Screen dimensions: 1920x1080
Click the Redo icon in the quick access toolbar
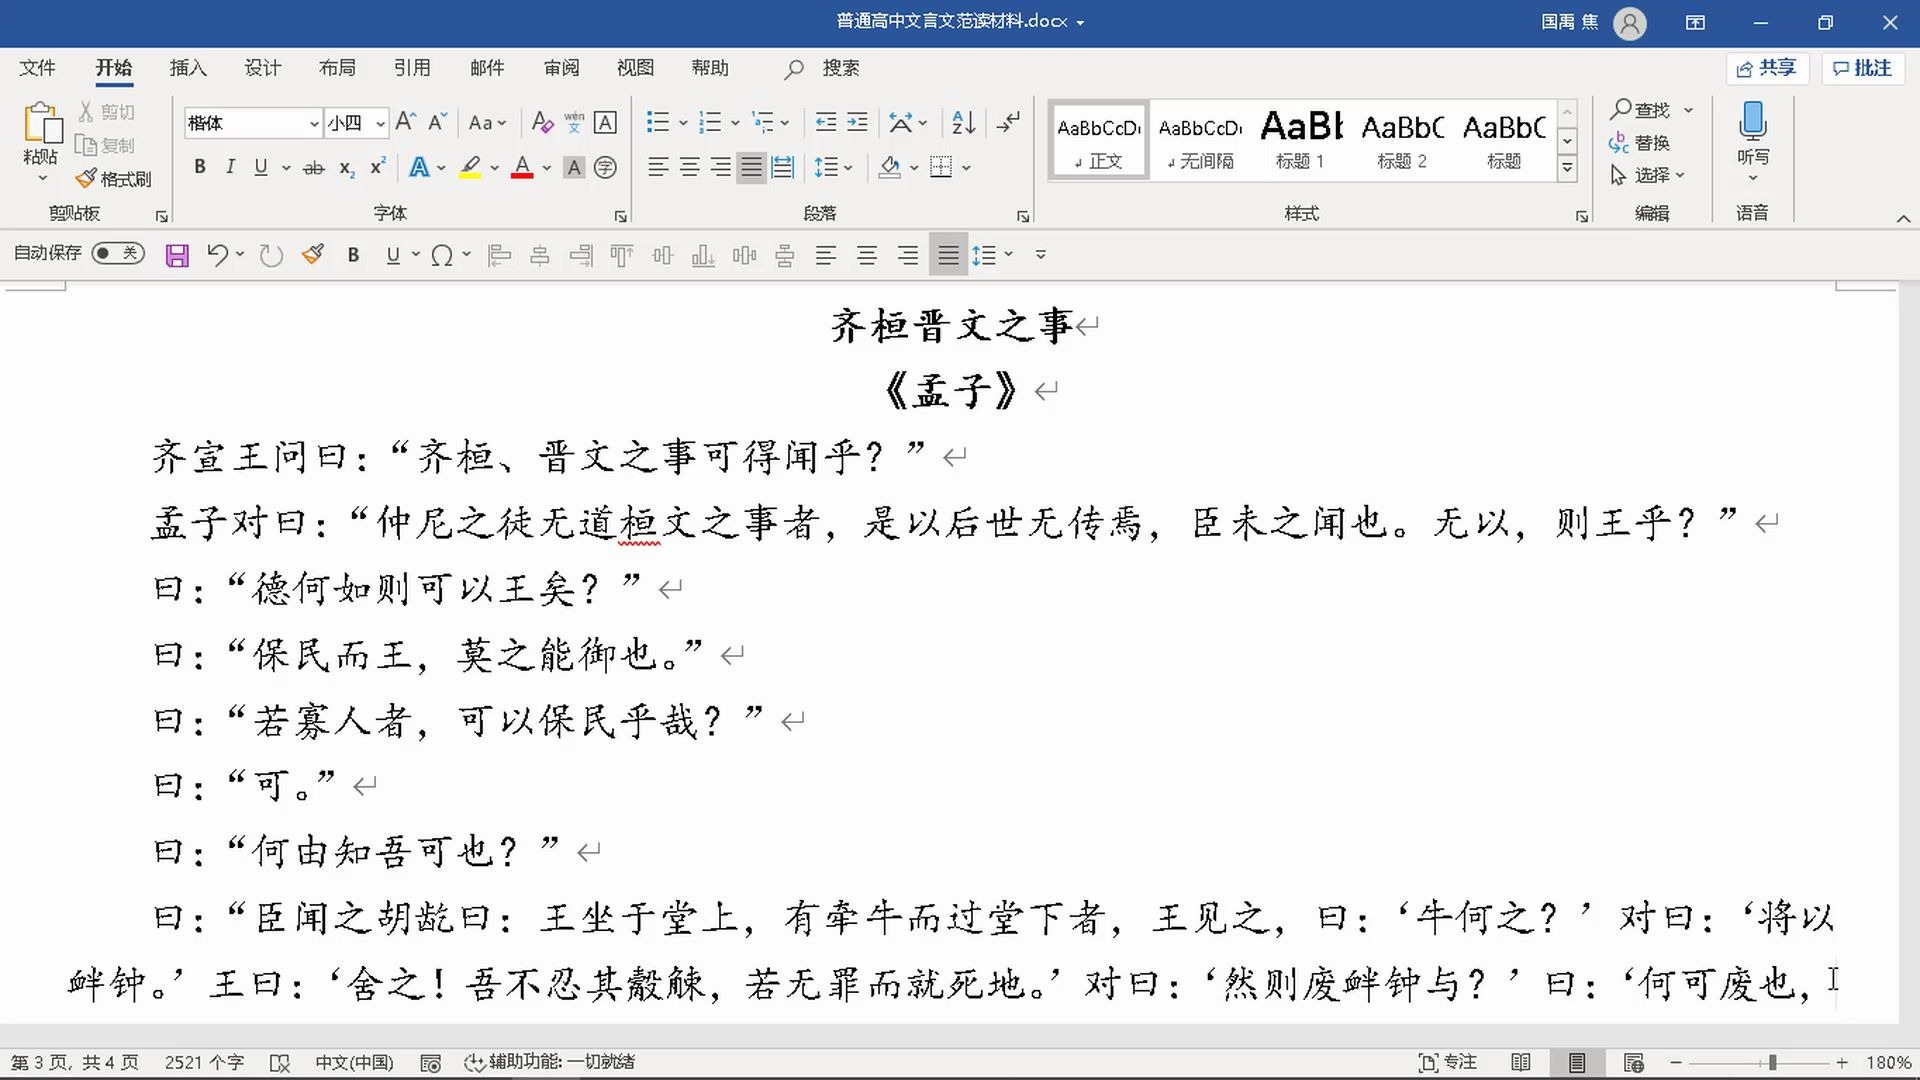(271, 256)
